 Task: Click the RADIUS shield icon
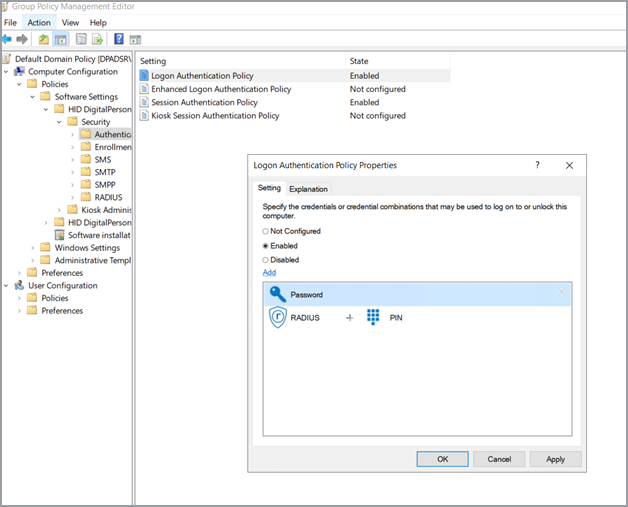coord(278,318)
